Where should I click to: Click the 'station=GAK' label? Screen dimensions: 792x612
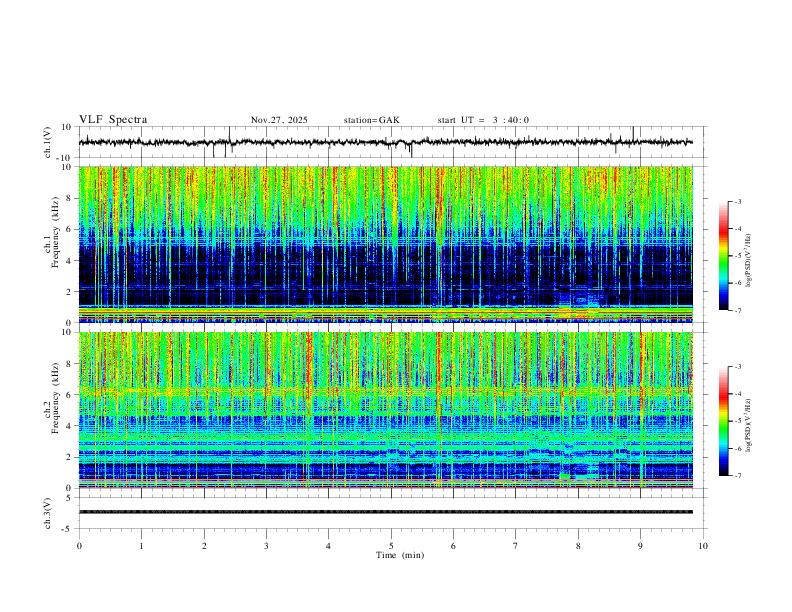(x=371, y=120)
